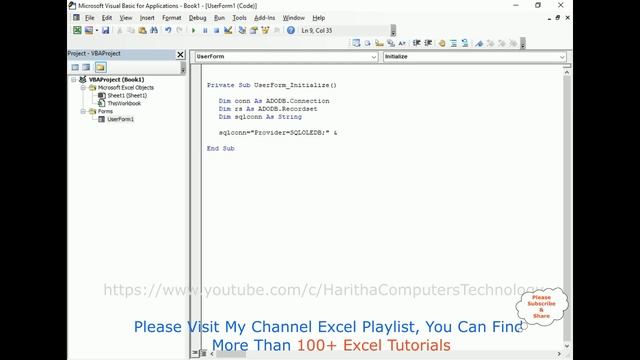Restore the inner code window
Image resolution: width=640 pixels, height=360 pixels.
pyautogui.click(x=558, y=18)
